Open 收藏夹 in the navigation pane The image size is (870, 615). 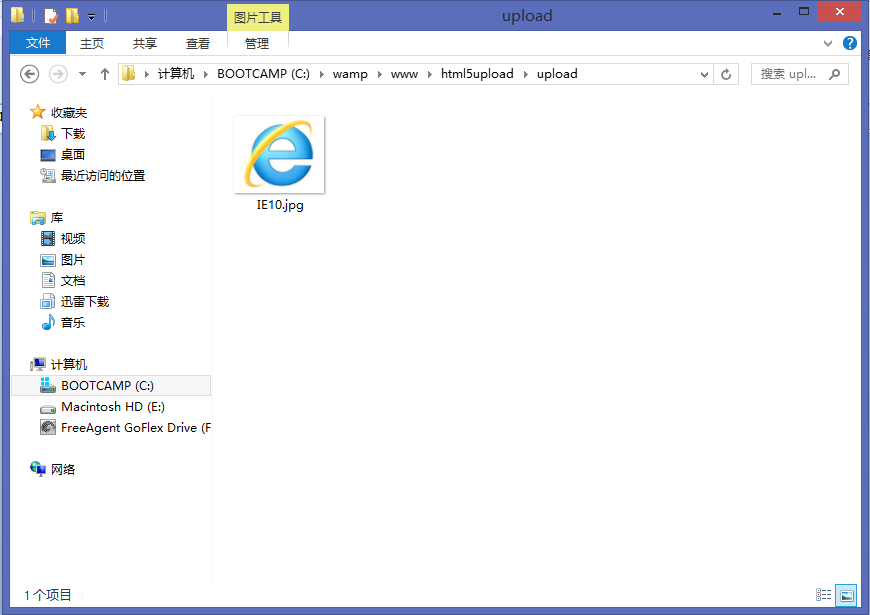click(69, 113)
